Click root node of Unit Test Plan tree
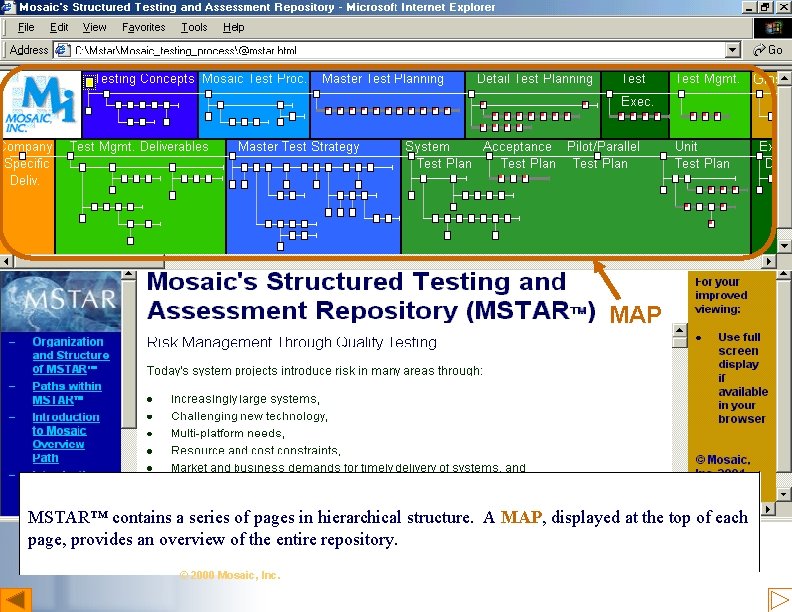Image resolution: width=792 pixels, height=612 pixels. [x=664, y=156]
